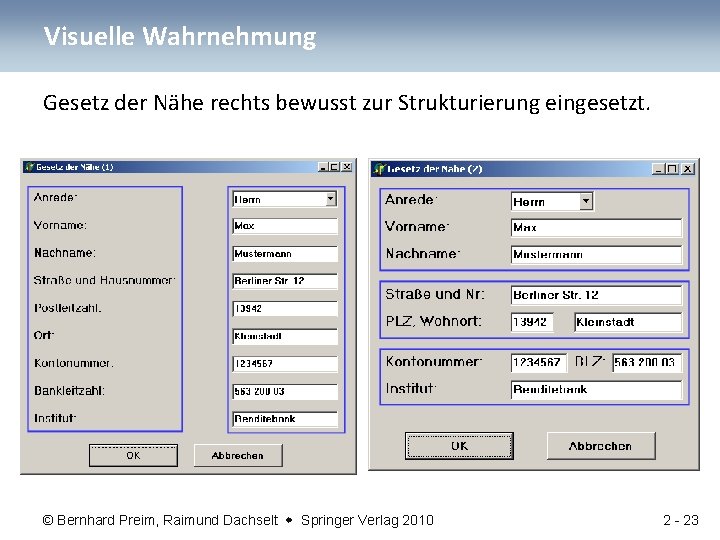Image resolution: width=720 pixels, height=540 pixels.
Task: Click the app icon in left dialog title bar
Action: point(29,167)
